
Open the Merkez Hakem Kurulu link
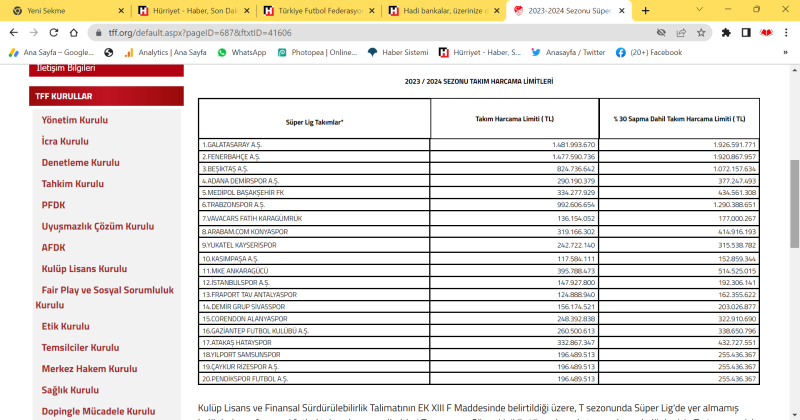point(89,368)
